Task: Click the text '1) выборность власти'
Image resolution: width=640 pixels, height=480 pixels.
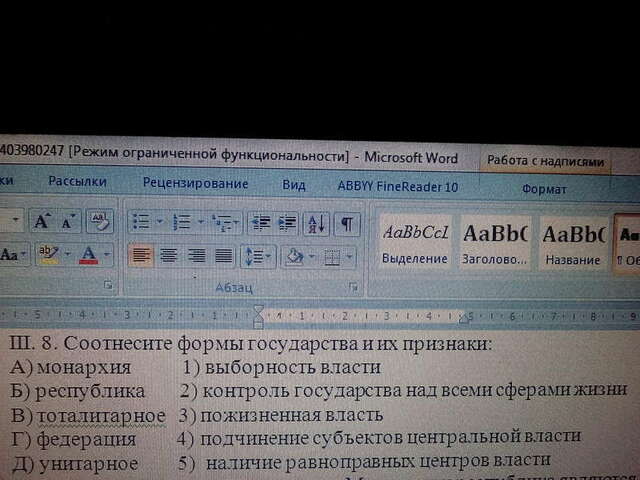Action: 281,367
